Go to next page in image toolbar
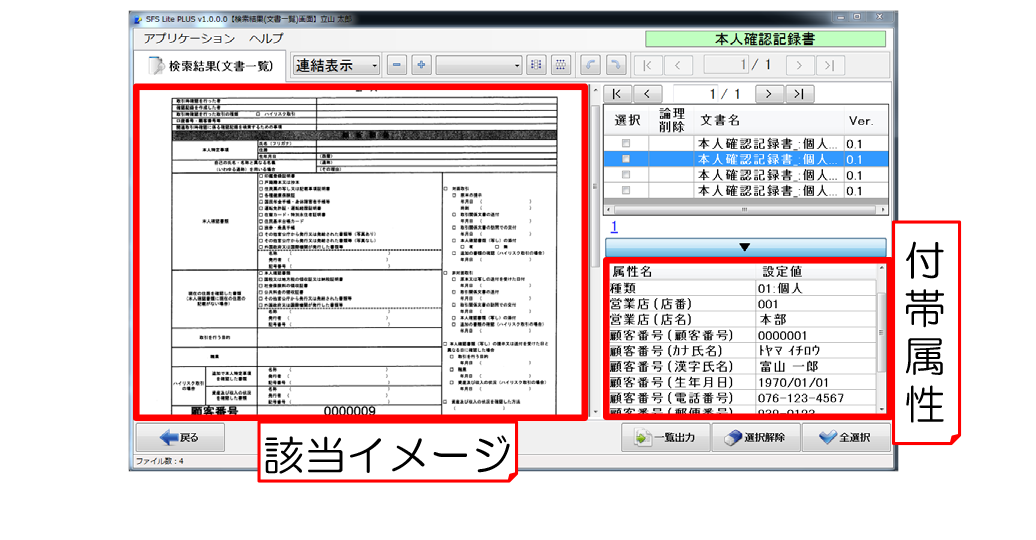This screenshot has height=540, width=1036. click(x=799, y=65)
